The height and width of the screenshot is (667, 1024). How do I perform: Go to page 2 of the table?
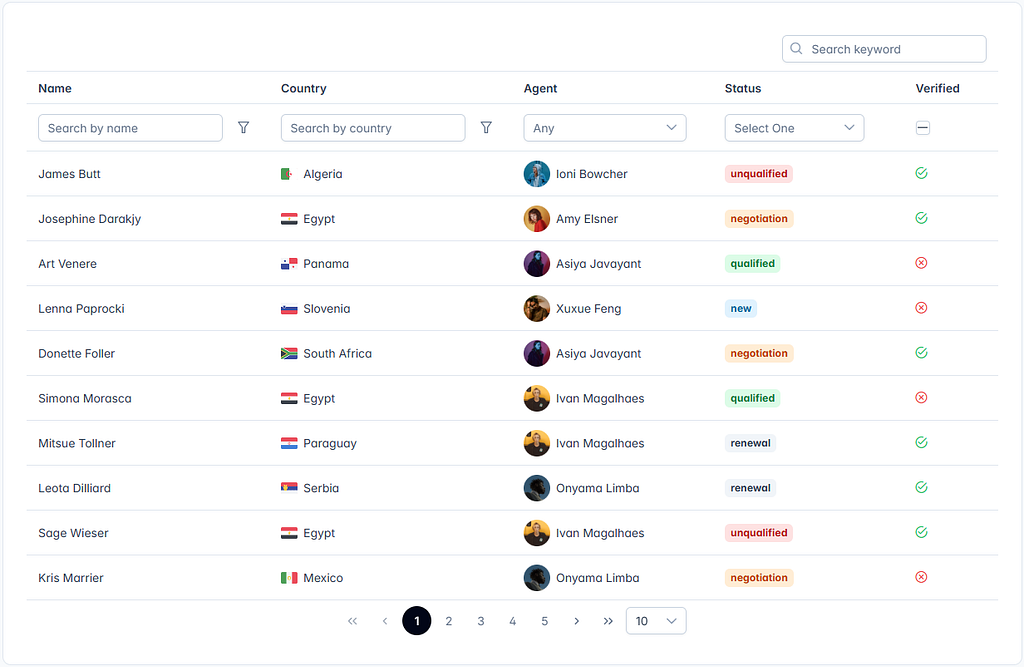pos(449,621)
